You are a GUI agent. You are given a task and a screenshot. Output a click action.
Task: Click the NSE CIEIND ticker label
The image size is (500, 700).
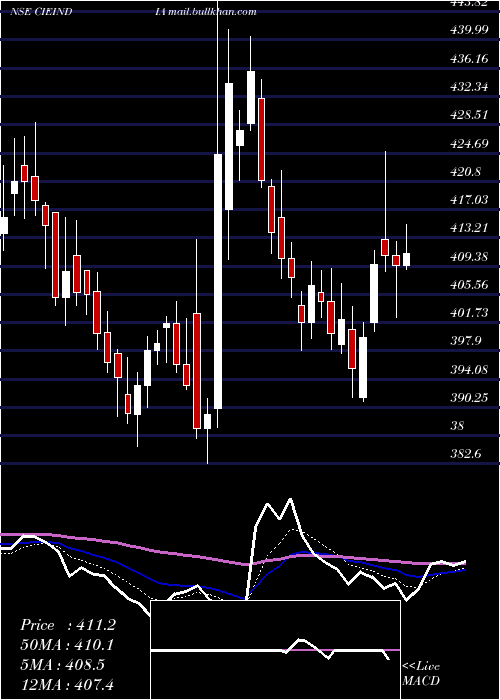point(41,12)
